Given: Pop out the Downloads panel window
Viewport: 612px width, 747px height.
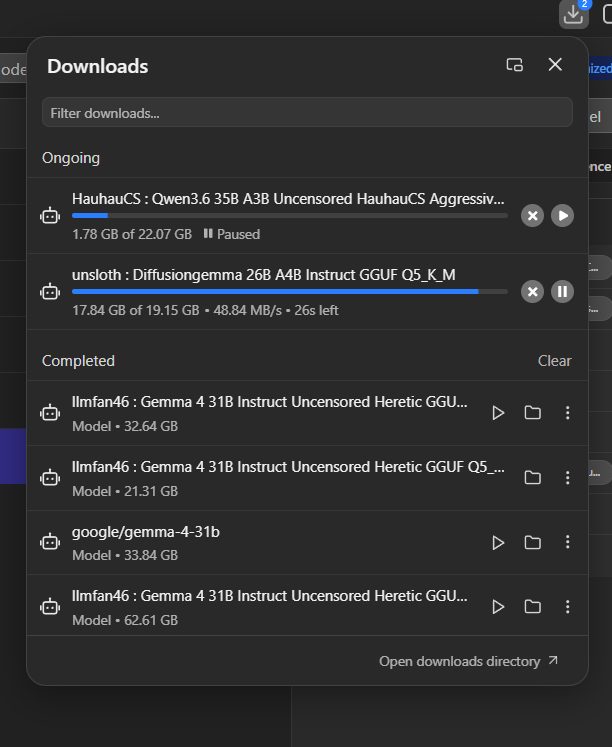Looking at the screenshot, I should coord(514,65).
